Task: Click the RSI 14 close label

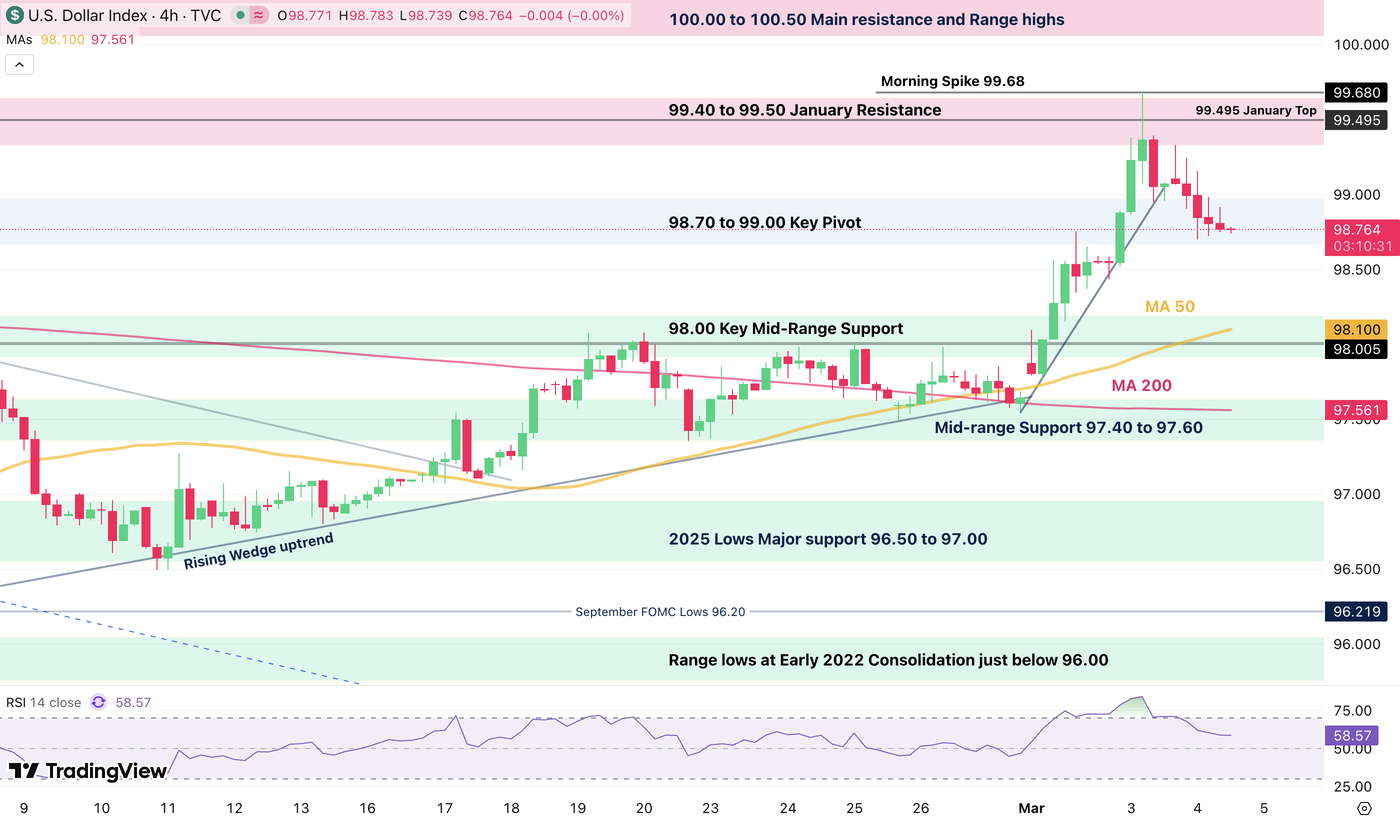Action: (x=45, y=703)
